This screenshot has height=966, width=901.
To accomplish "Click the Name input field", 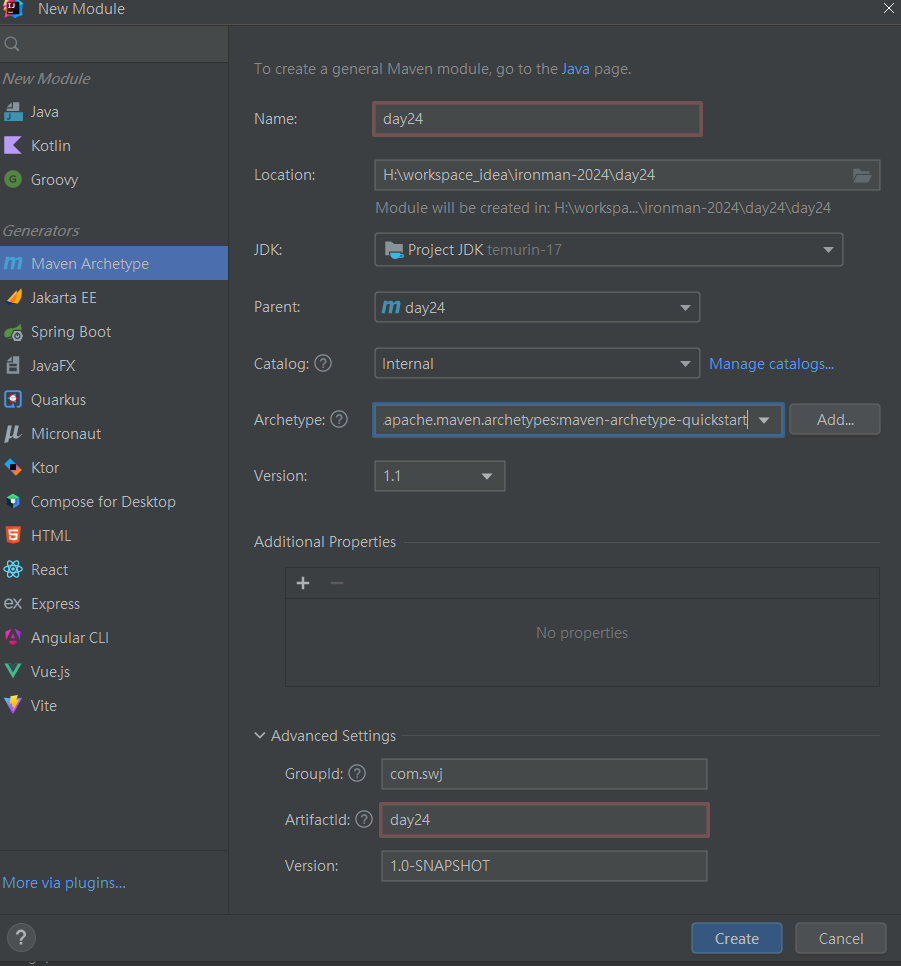I will [x=537, y=119].
